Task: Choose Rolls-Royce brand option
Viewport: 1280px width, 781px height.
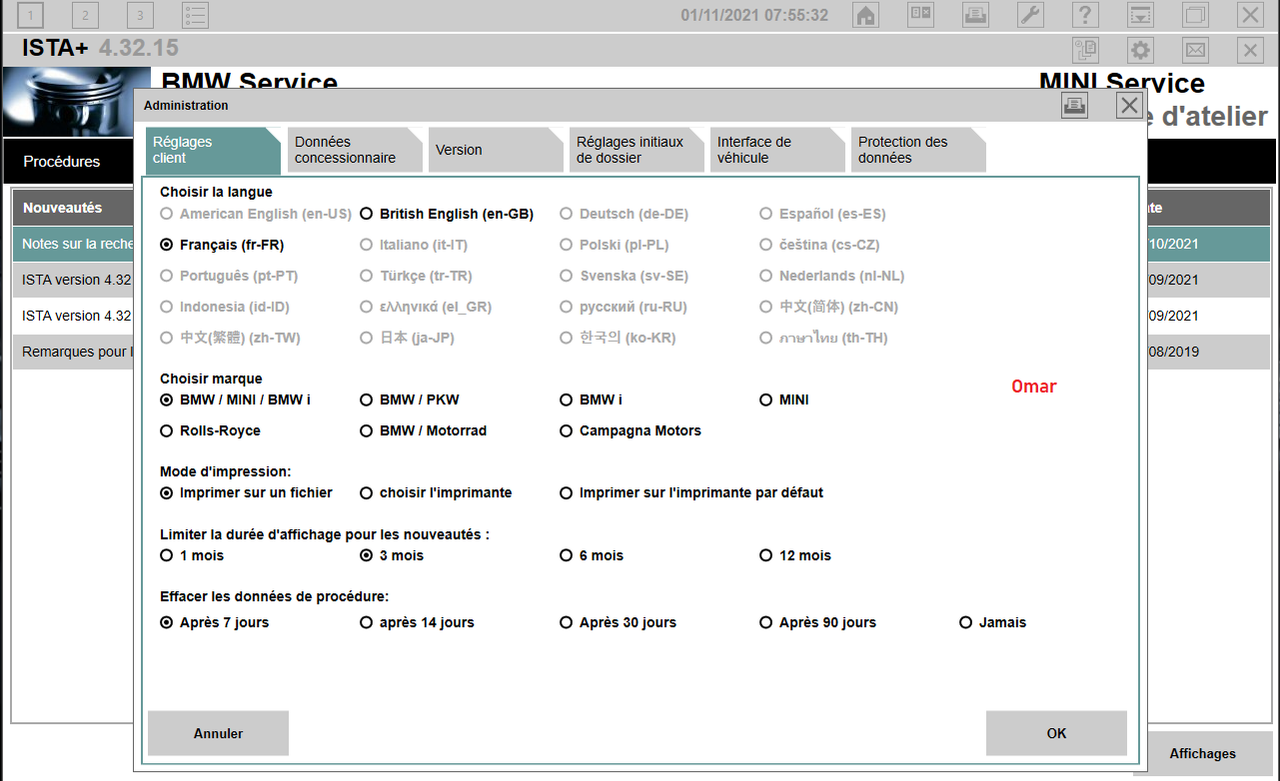Action: coord(210,431)
